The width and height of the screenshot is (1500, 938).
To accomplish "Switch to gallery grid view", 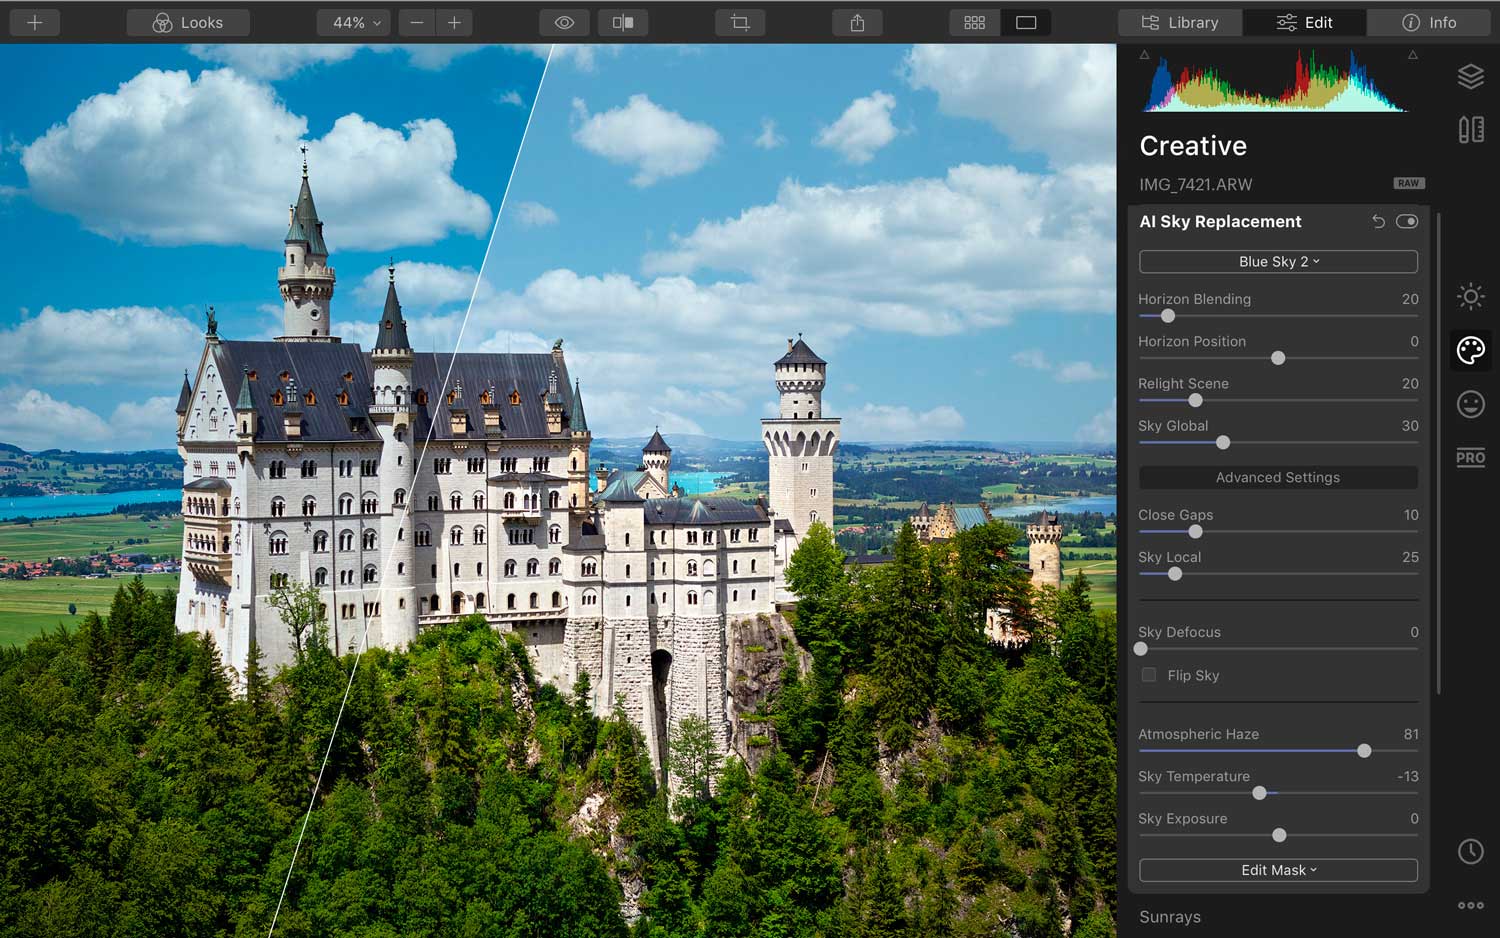I will click(x=975, y=22).
